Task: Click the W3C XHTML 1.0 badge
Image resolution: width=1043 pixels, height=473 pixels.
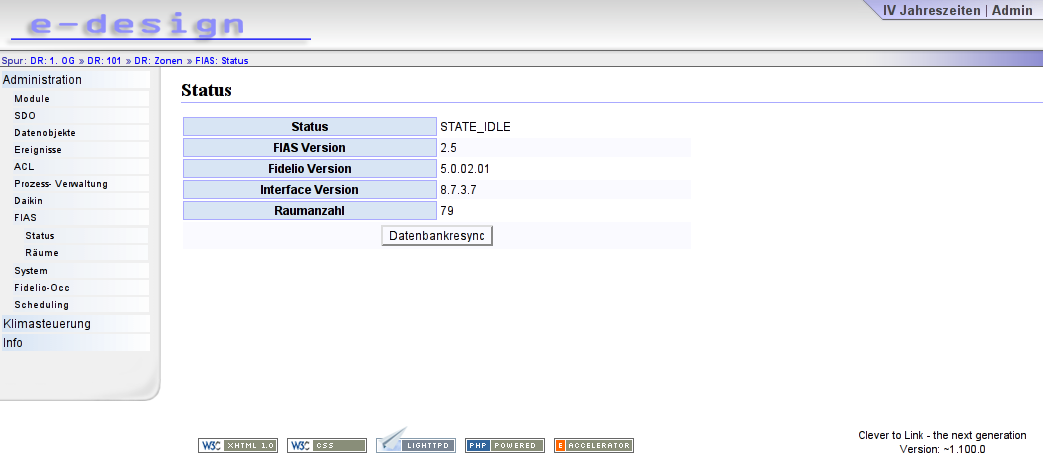Action: tap(237, 446)
